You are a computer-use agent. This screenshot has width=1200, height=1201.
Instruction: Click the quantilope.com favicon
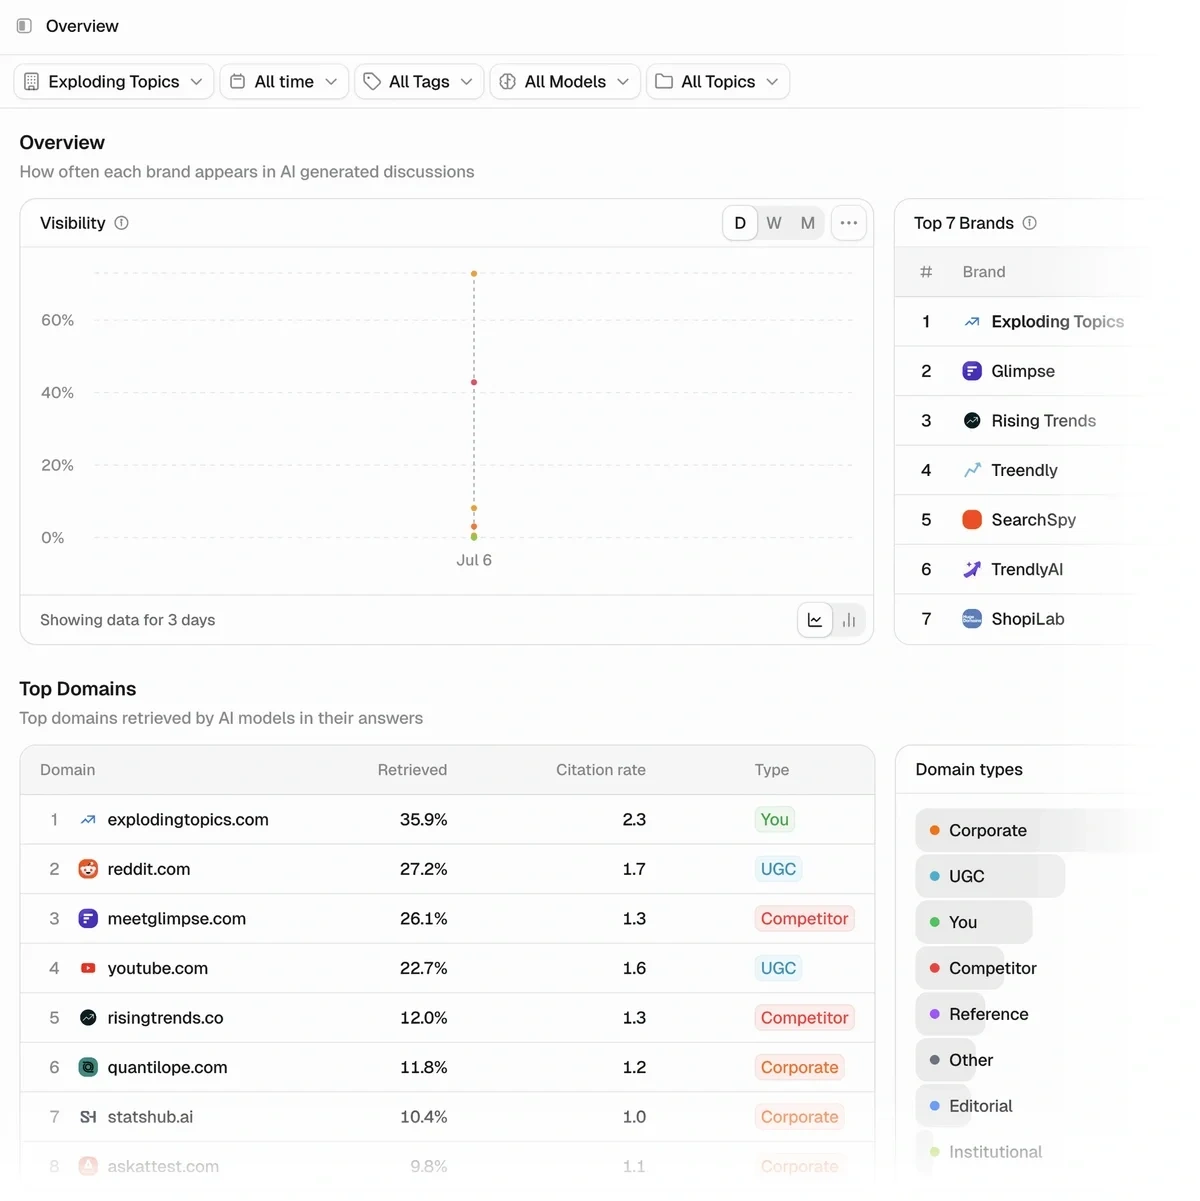tap(88, 1067)
